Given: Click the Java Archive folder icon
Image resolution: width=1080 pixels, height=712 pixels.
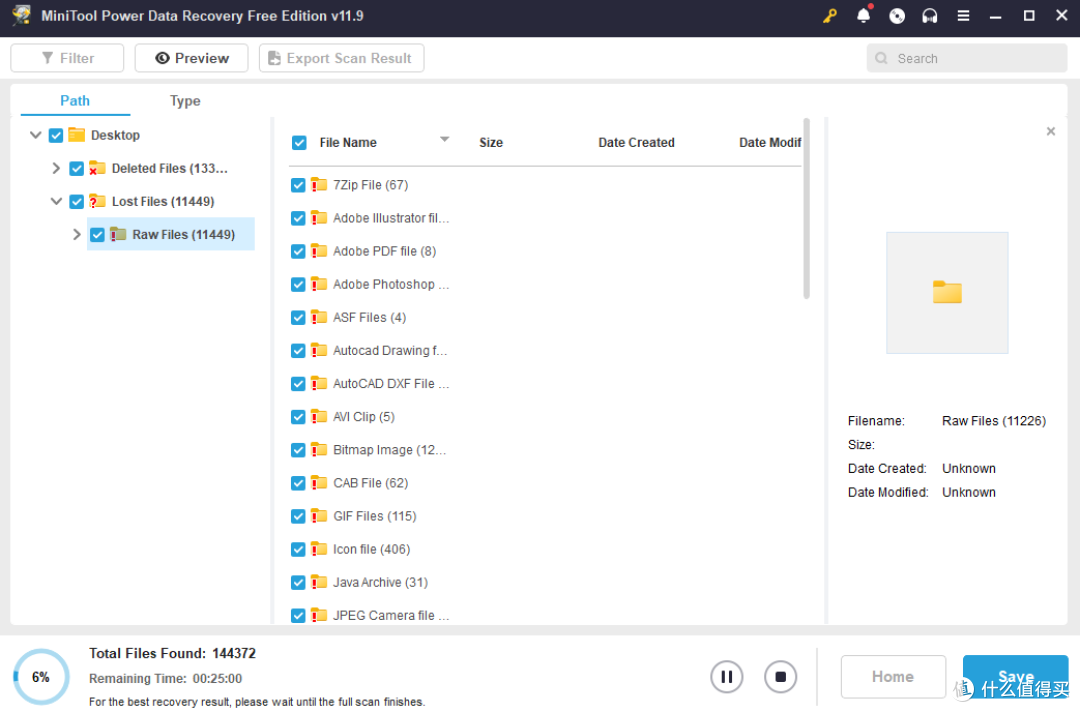Looking at the screenshot, I should pyautogui.click(x=319, y=582).
